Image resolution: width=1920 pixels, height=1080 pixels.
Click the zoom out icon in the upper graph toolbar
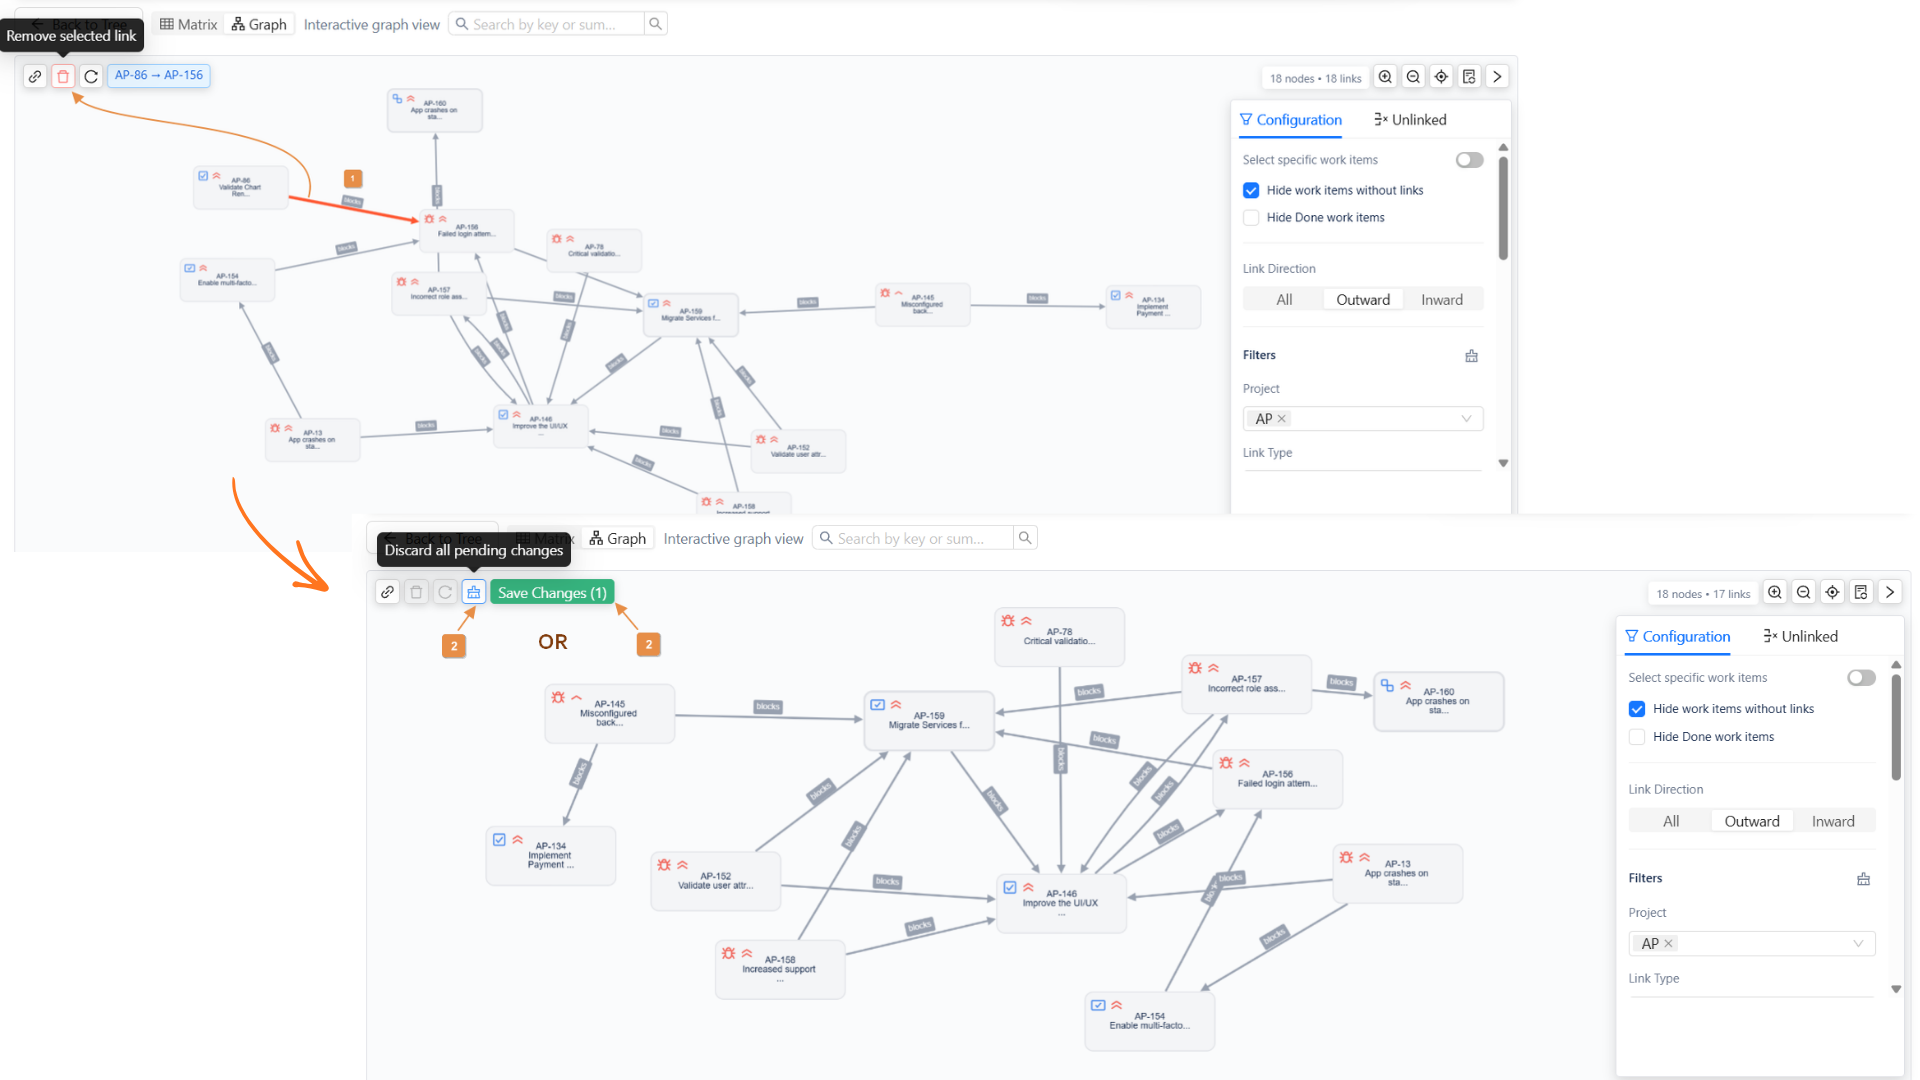pyautogui.click(x=1413, y=77)
